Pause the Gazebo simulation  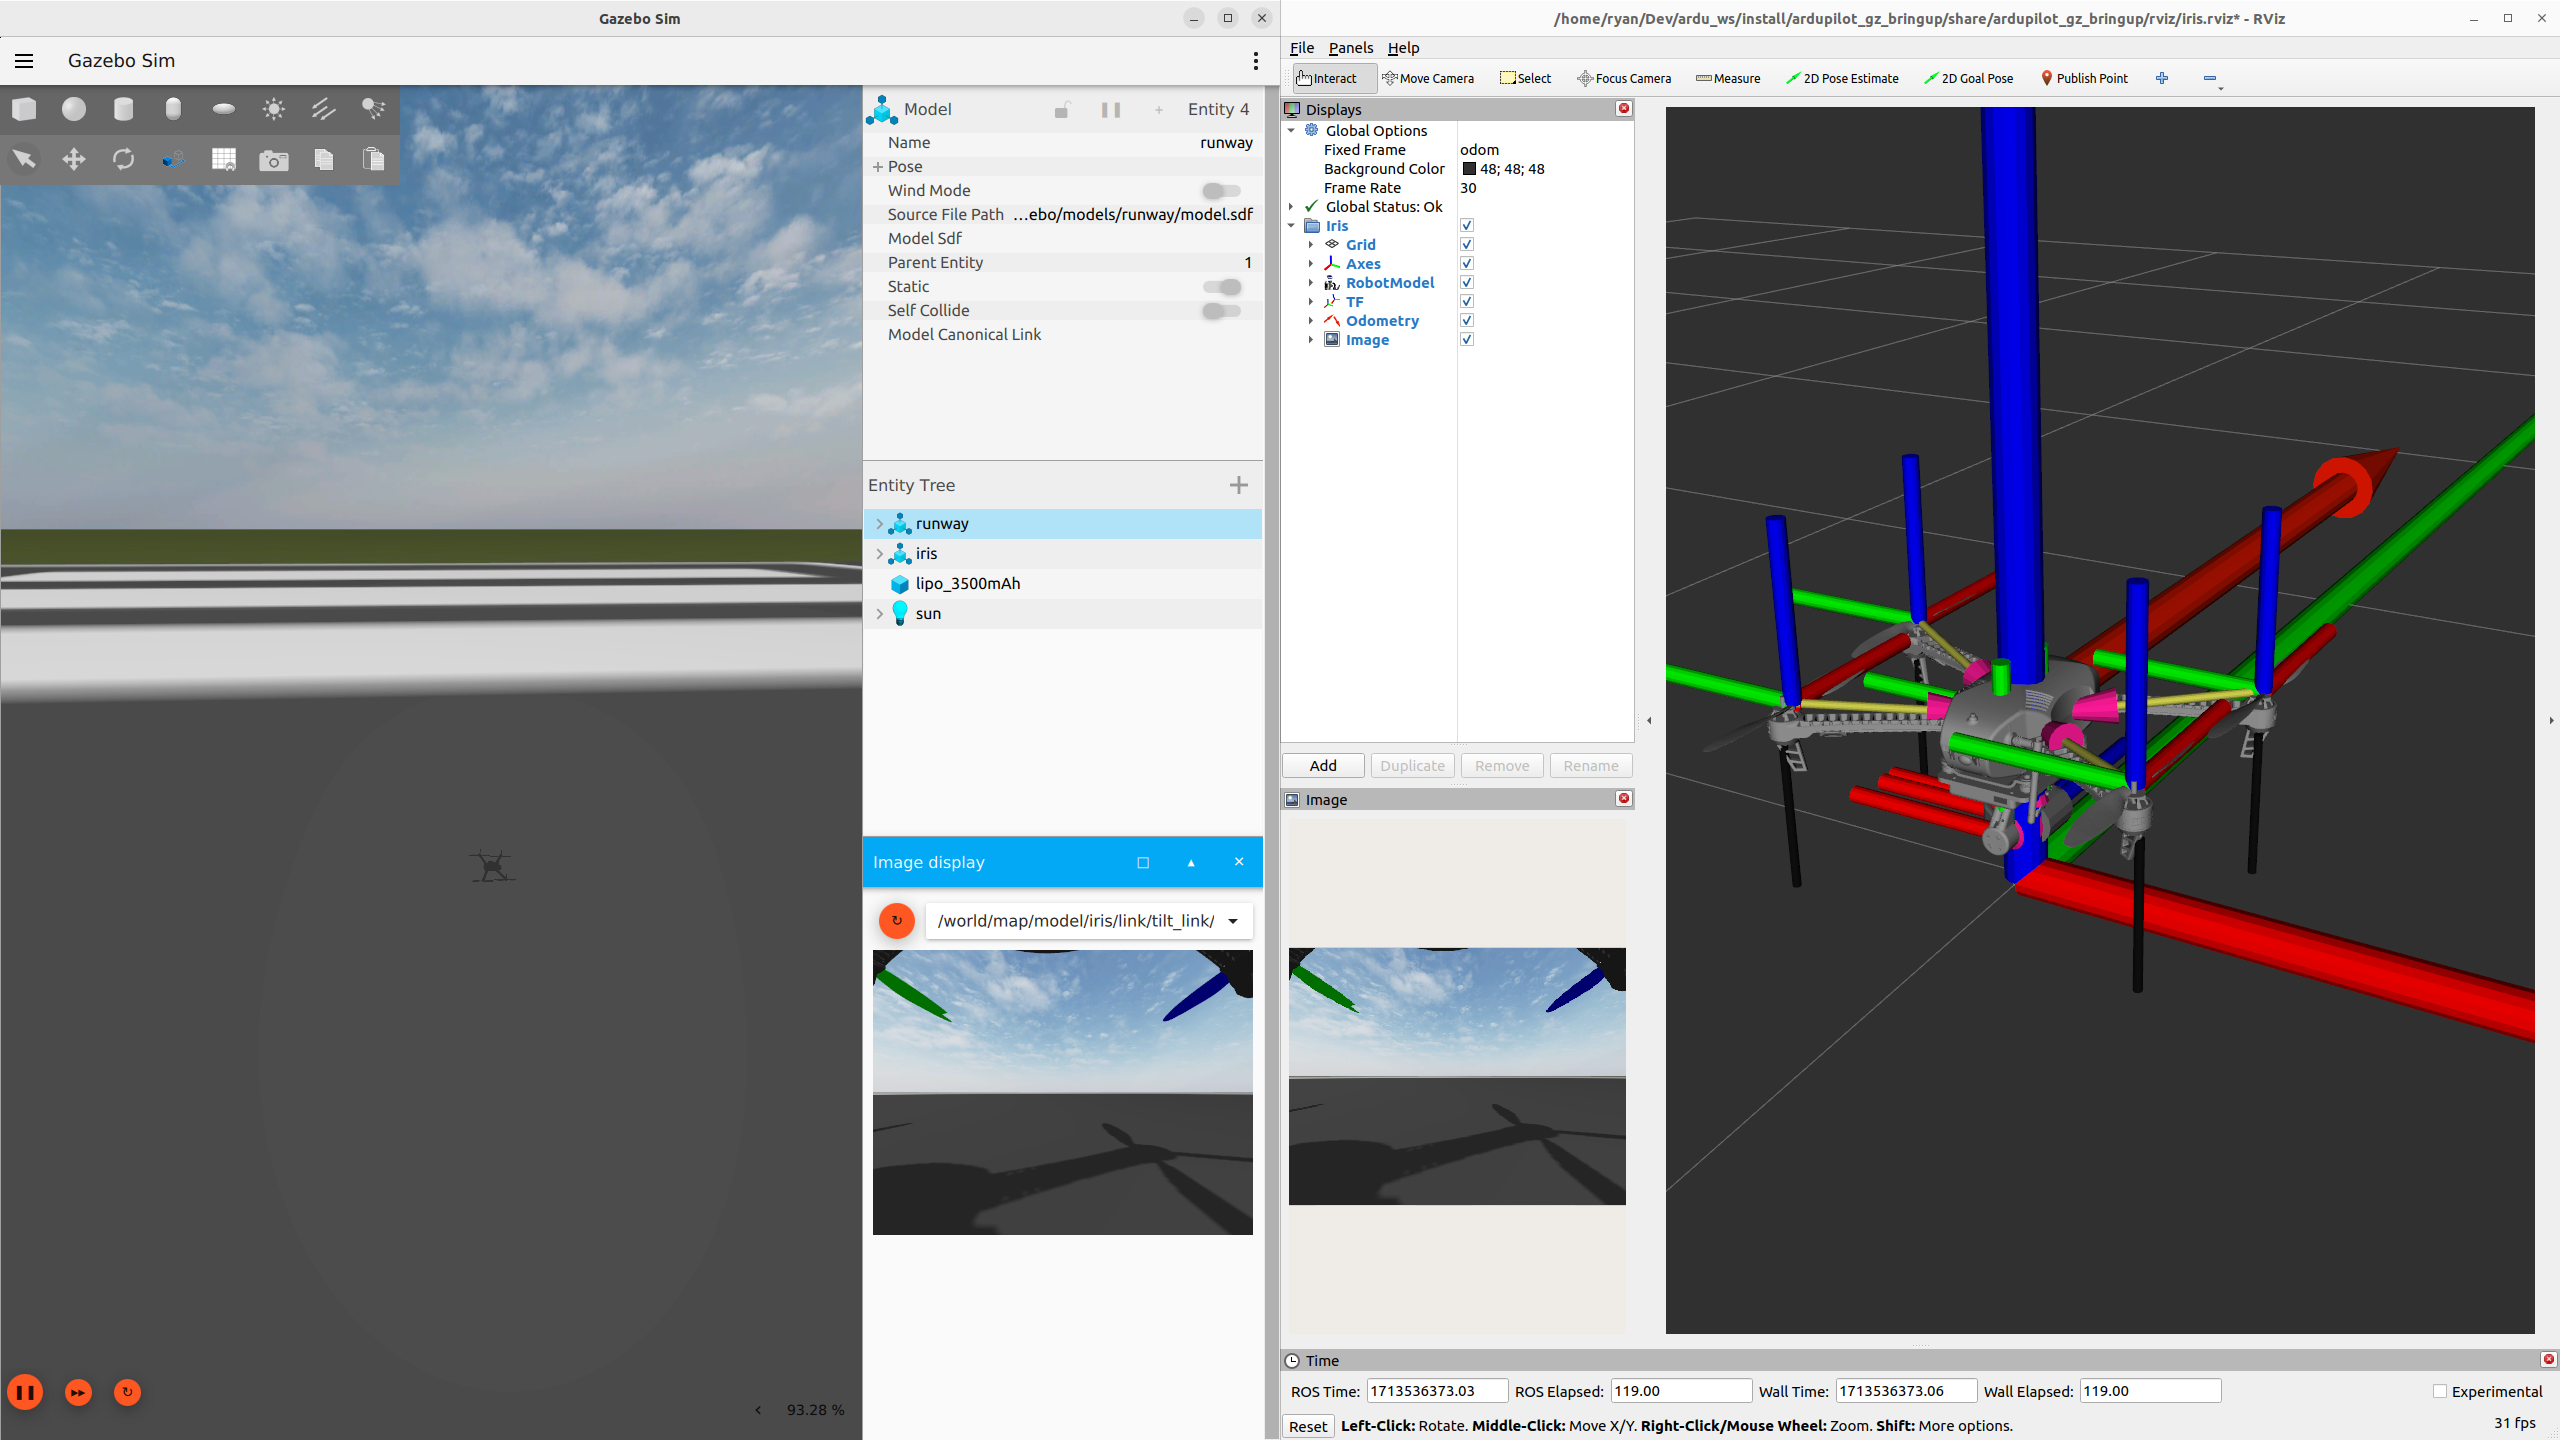click(25, 1392)
